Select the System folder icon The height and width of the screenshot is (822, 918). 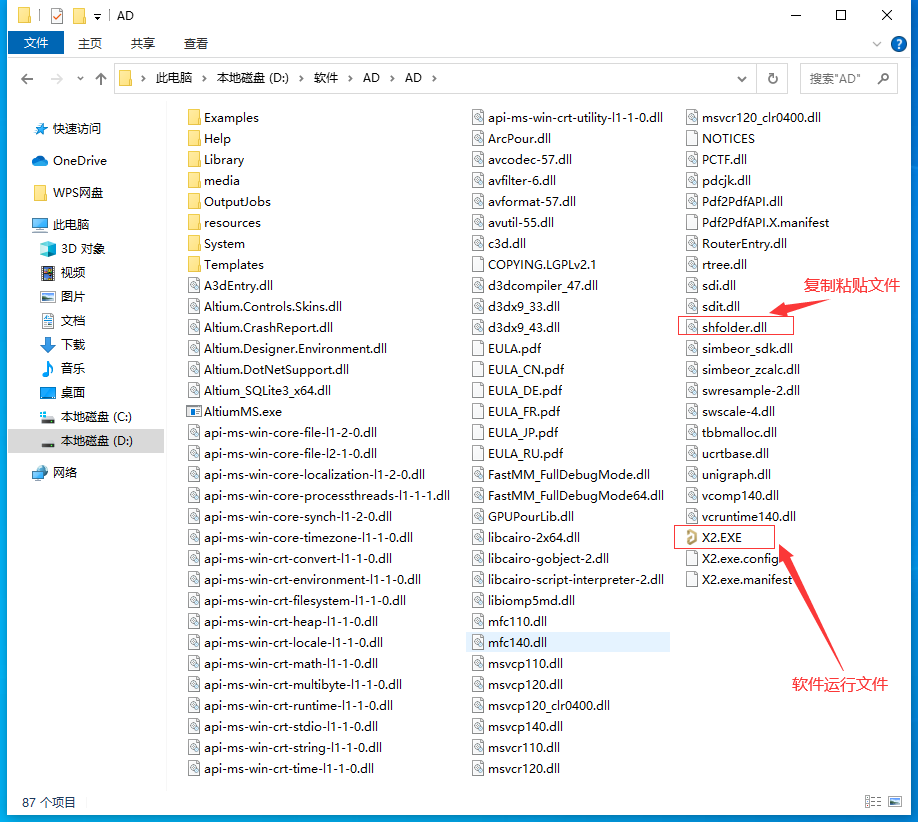[x=194, y=244]
